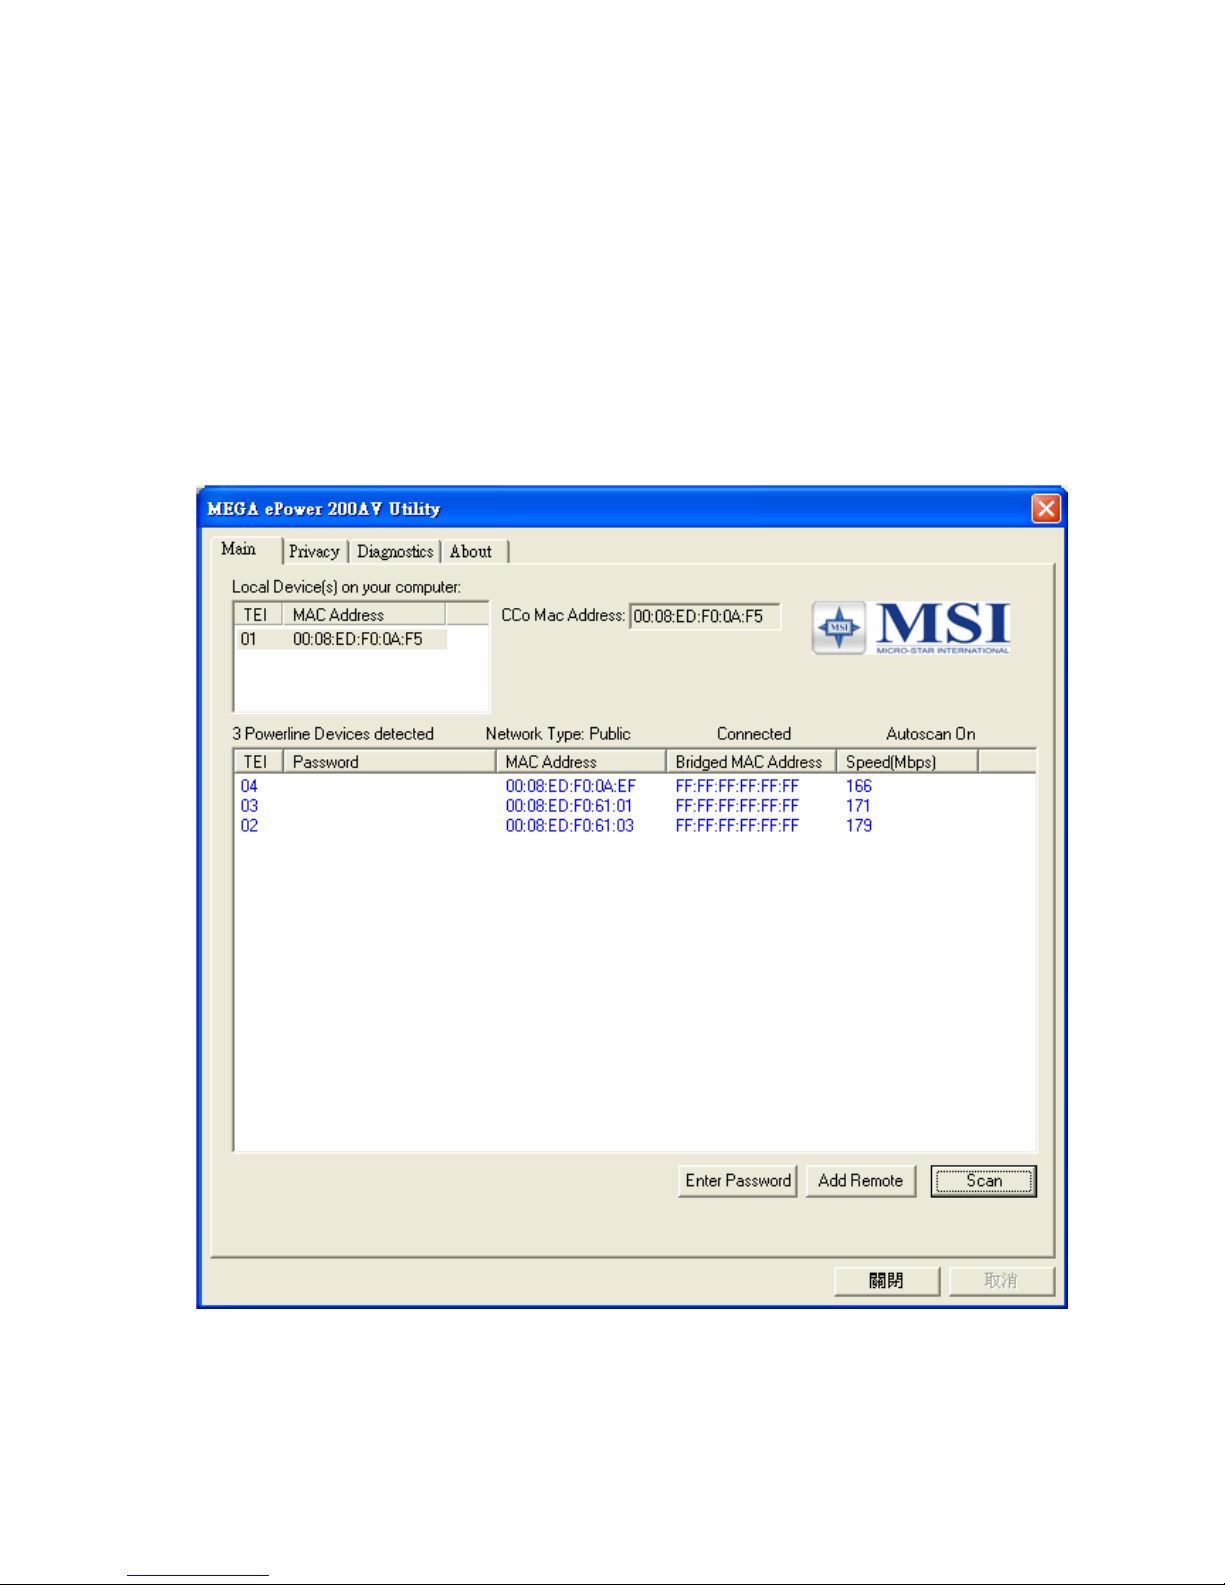Click the Add Remote button
The height and width of the screenshot is (1585, 1225).
[860, 1181]
